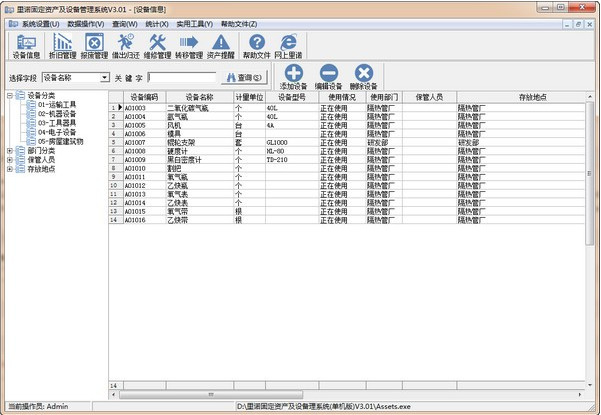Screen dimensions: 601x415
Task: Select 04-电子设备 in the tree
Action: [x=57, y=132]
